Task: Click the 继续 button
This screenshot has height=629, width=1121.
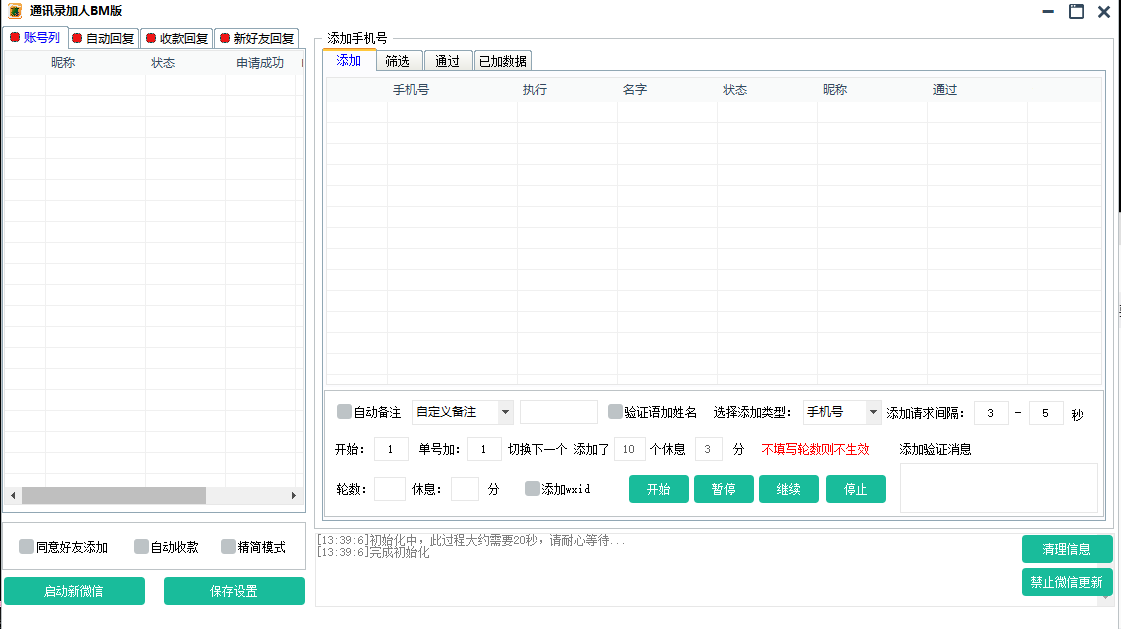Action: click(x=789, y=489)
